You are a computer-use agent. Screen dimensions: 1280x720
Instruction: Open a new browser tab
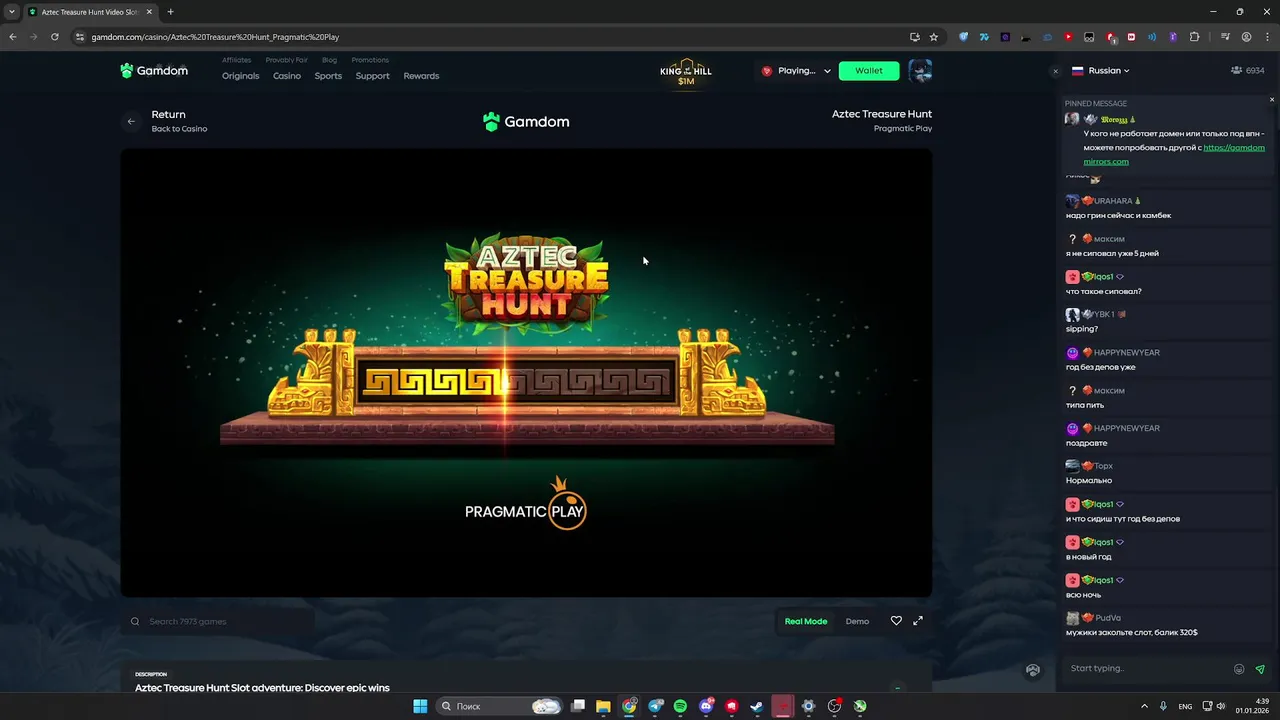tap(170, 12)
